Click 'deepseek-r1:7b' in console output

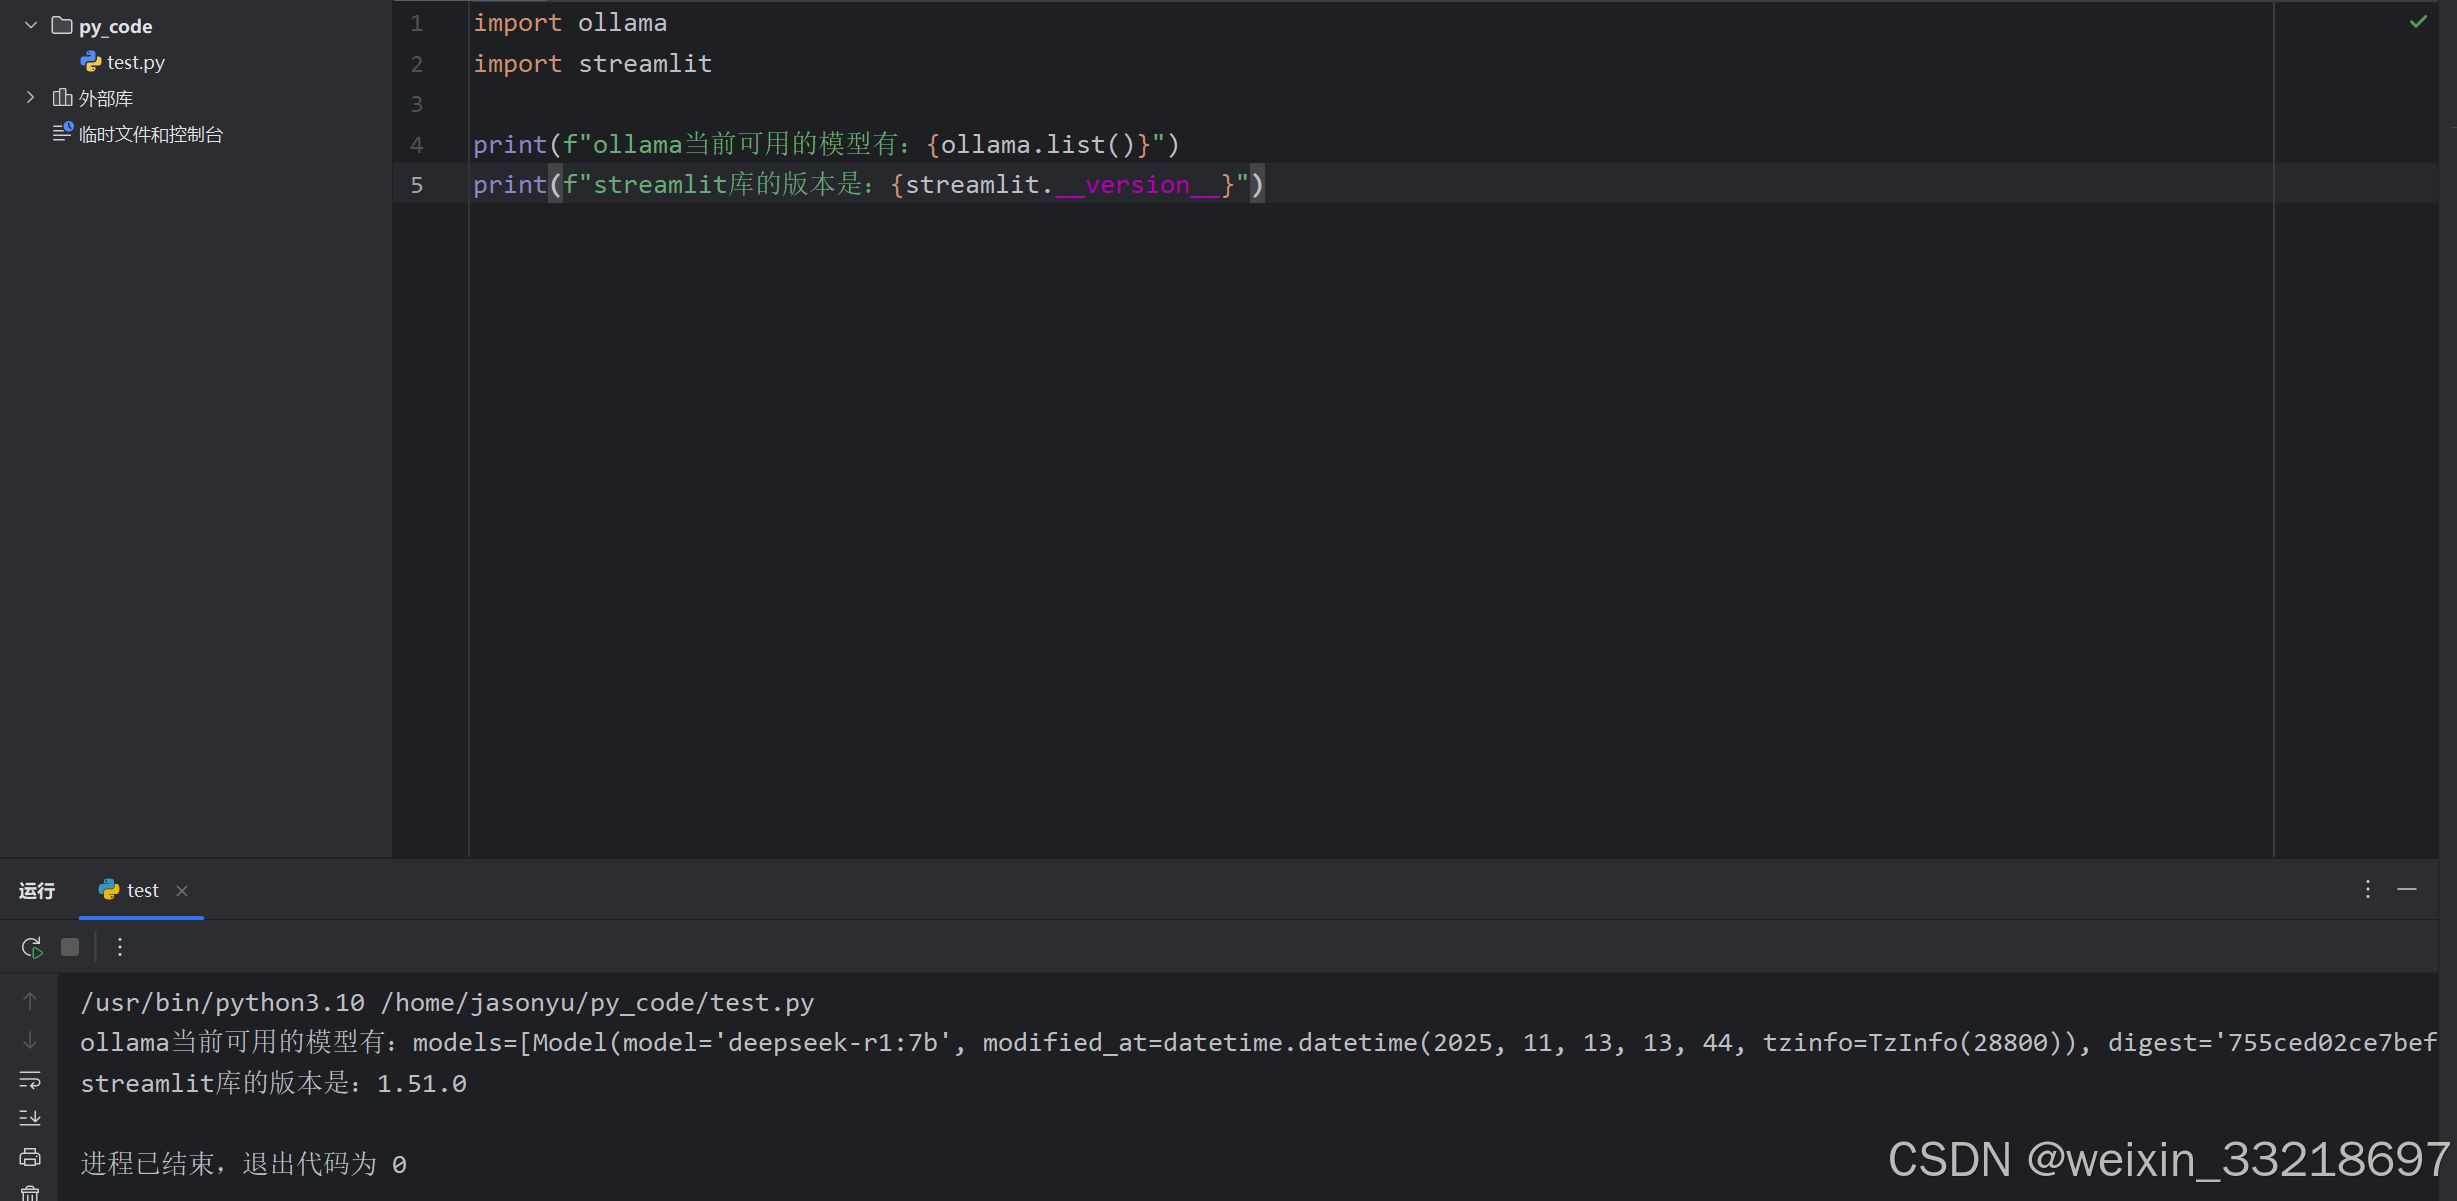tap(832, 1043)
